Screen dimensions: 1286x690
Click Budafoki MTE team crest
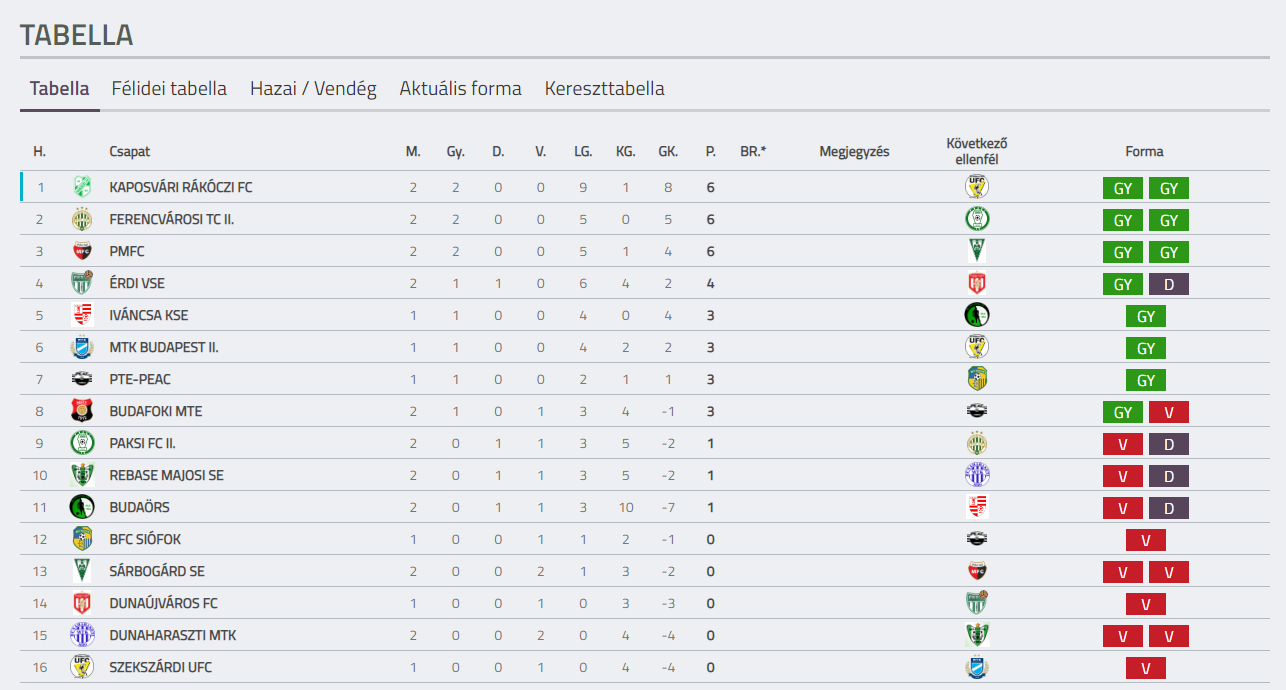tap(82, 411)
